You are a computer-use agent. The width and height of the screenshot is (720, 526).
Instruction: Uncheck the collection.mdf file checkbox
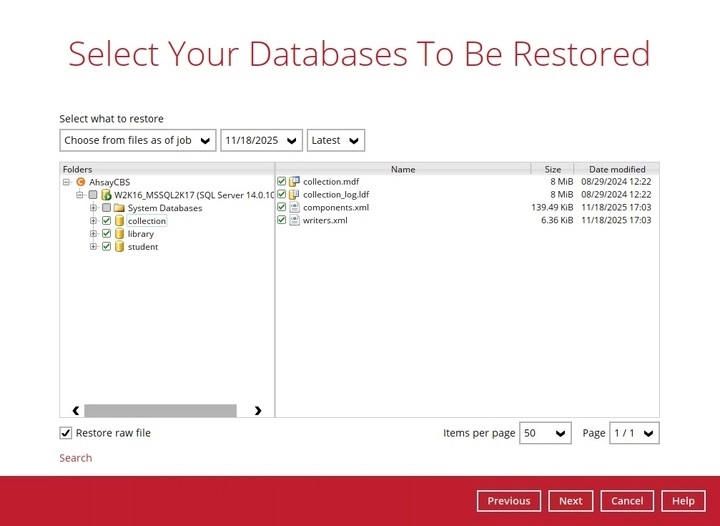(281, 182)
